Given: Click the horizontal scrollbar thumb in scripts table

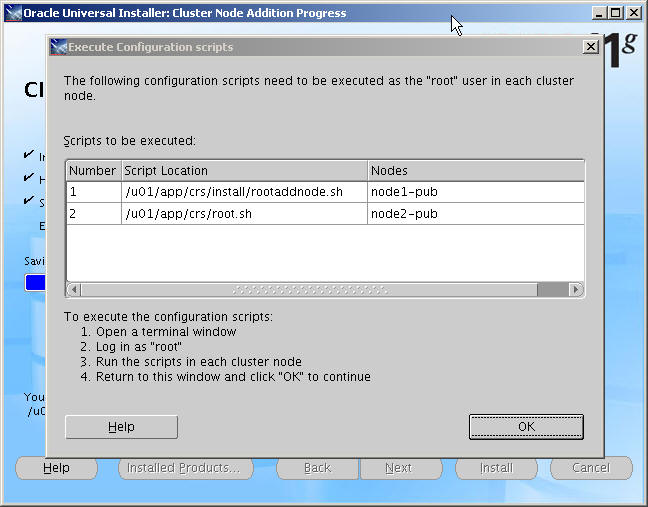Looking at the screenshot, I should pyautogui.click(x=309, y=290).
